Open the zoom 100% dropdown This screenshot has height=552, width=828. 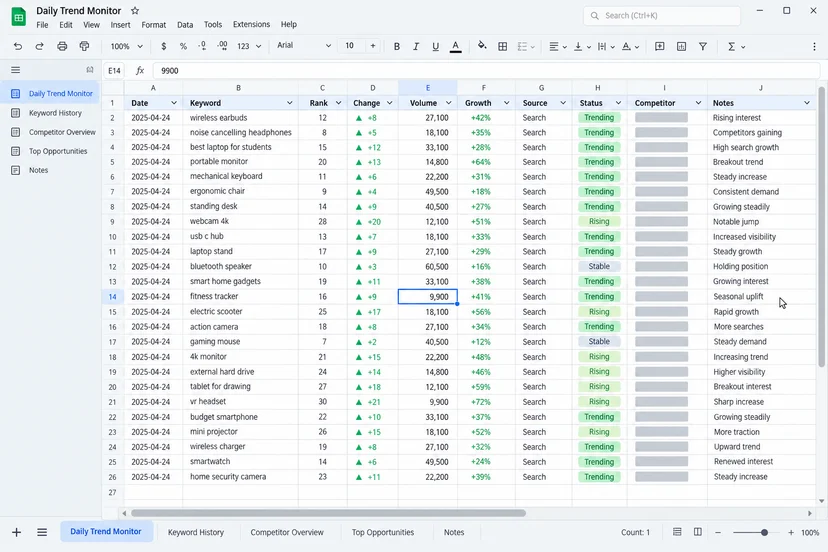127,46
